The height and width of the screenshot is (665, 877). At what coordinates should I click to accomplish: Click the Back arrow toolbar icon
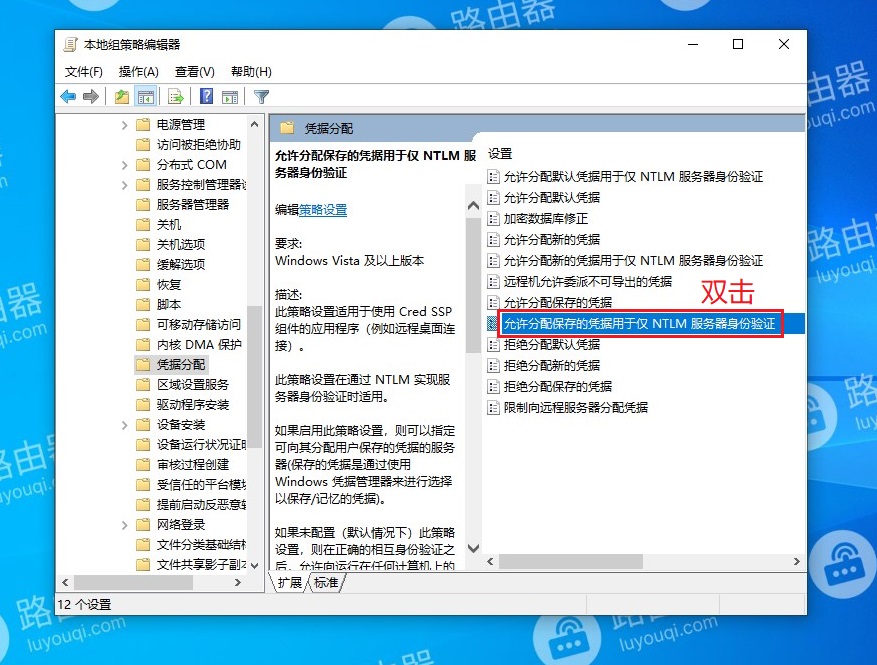tap(68, 97)
